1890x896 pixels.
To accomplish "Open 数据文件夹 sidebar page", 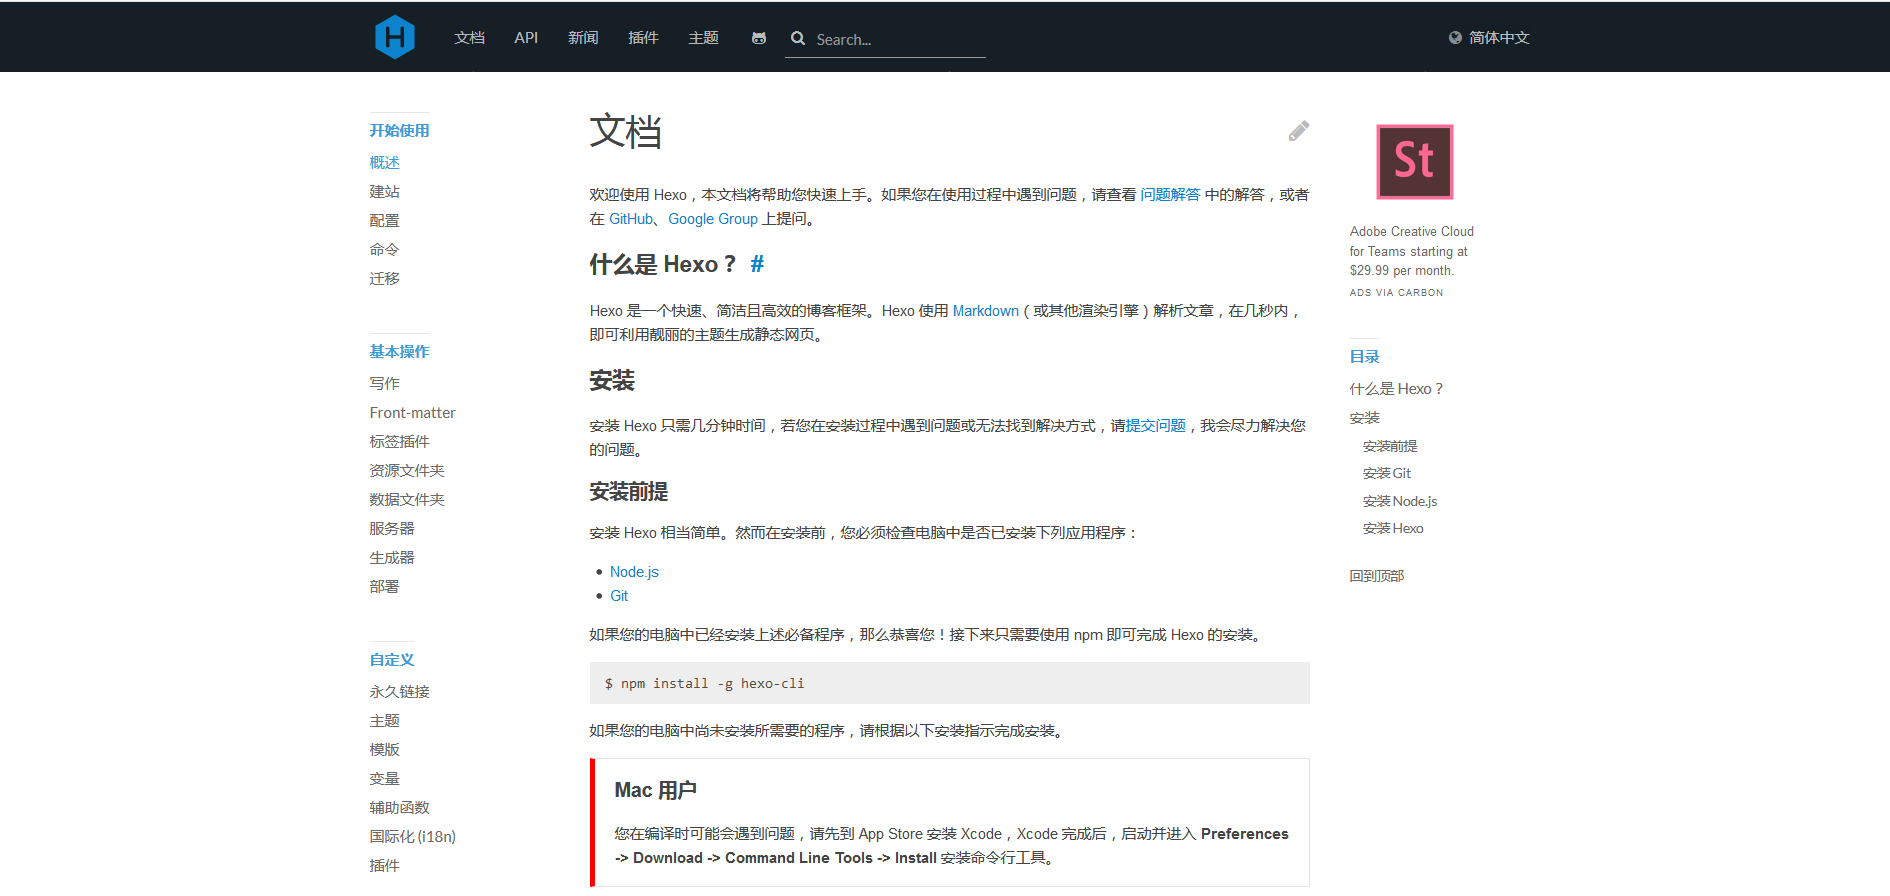I will [407, 499].
